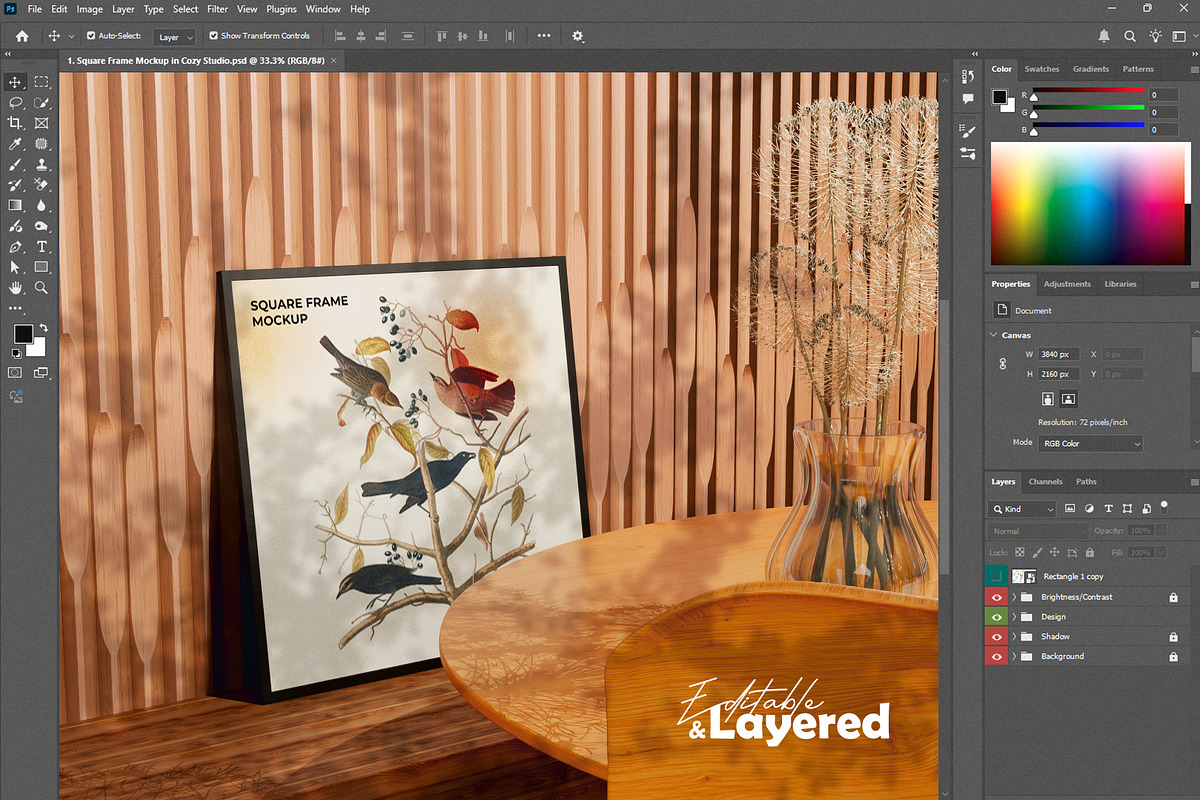The width and height of the screenshot is (1200, 800).
Task: Switch to the Adjustments tab
Action: coord(1067,284)
